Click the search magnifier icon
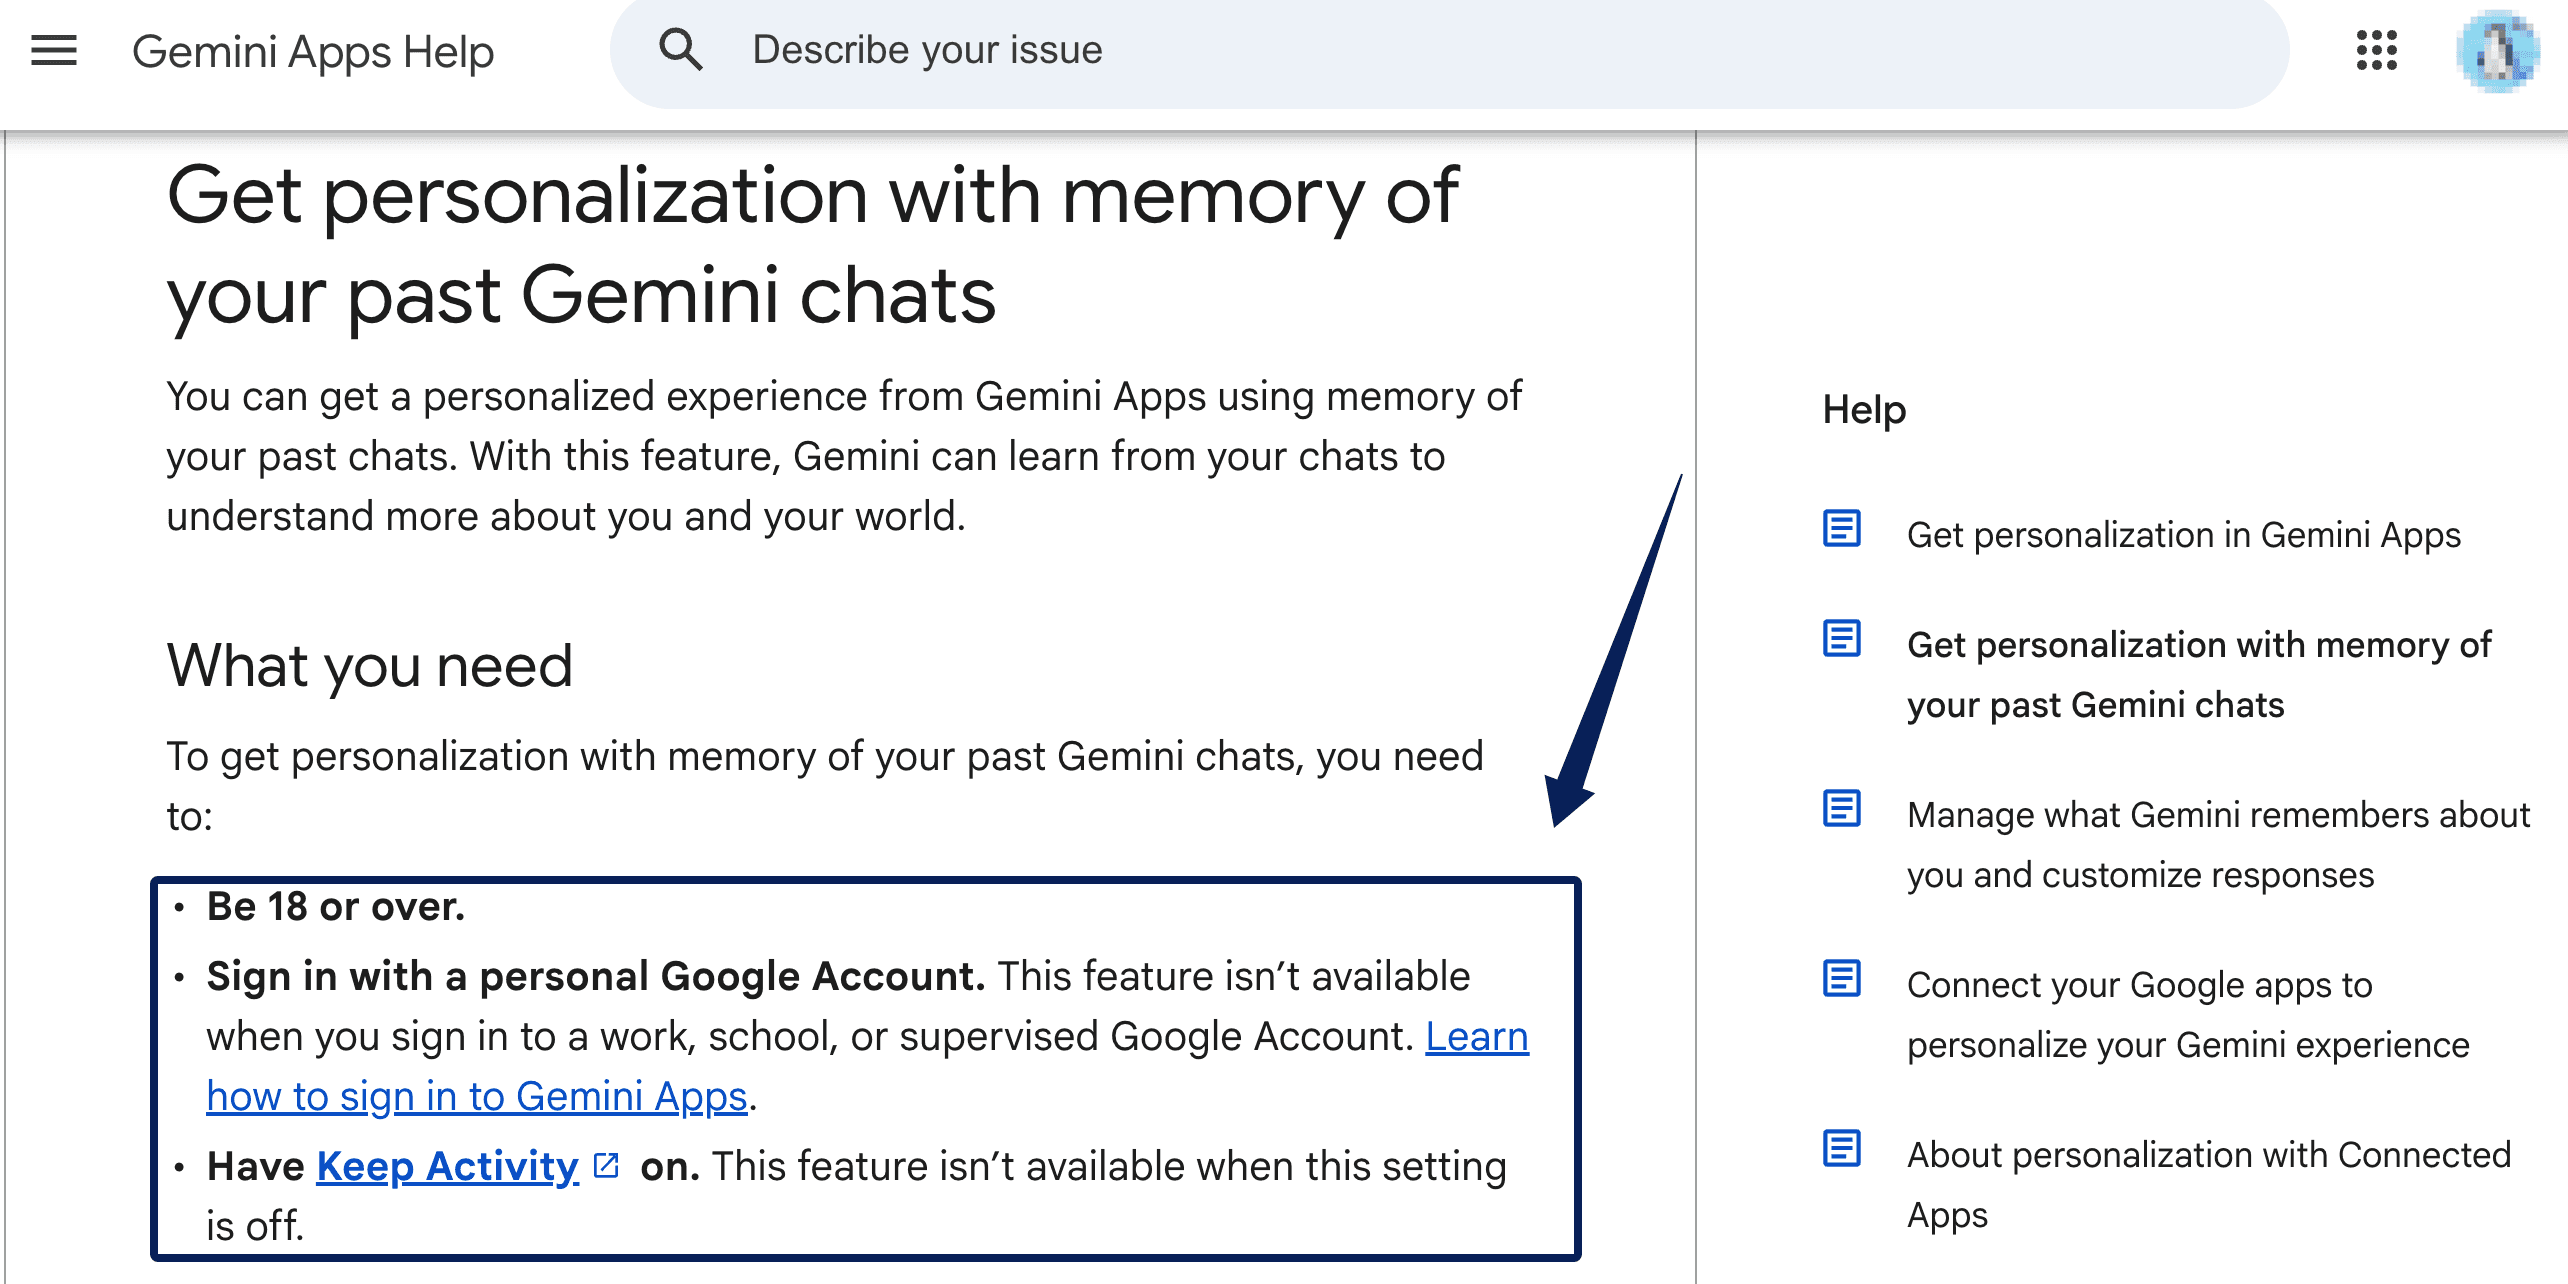Viewport: 2568px width, 1284px height. coord(681,50)
